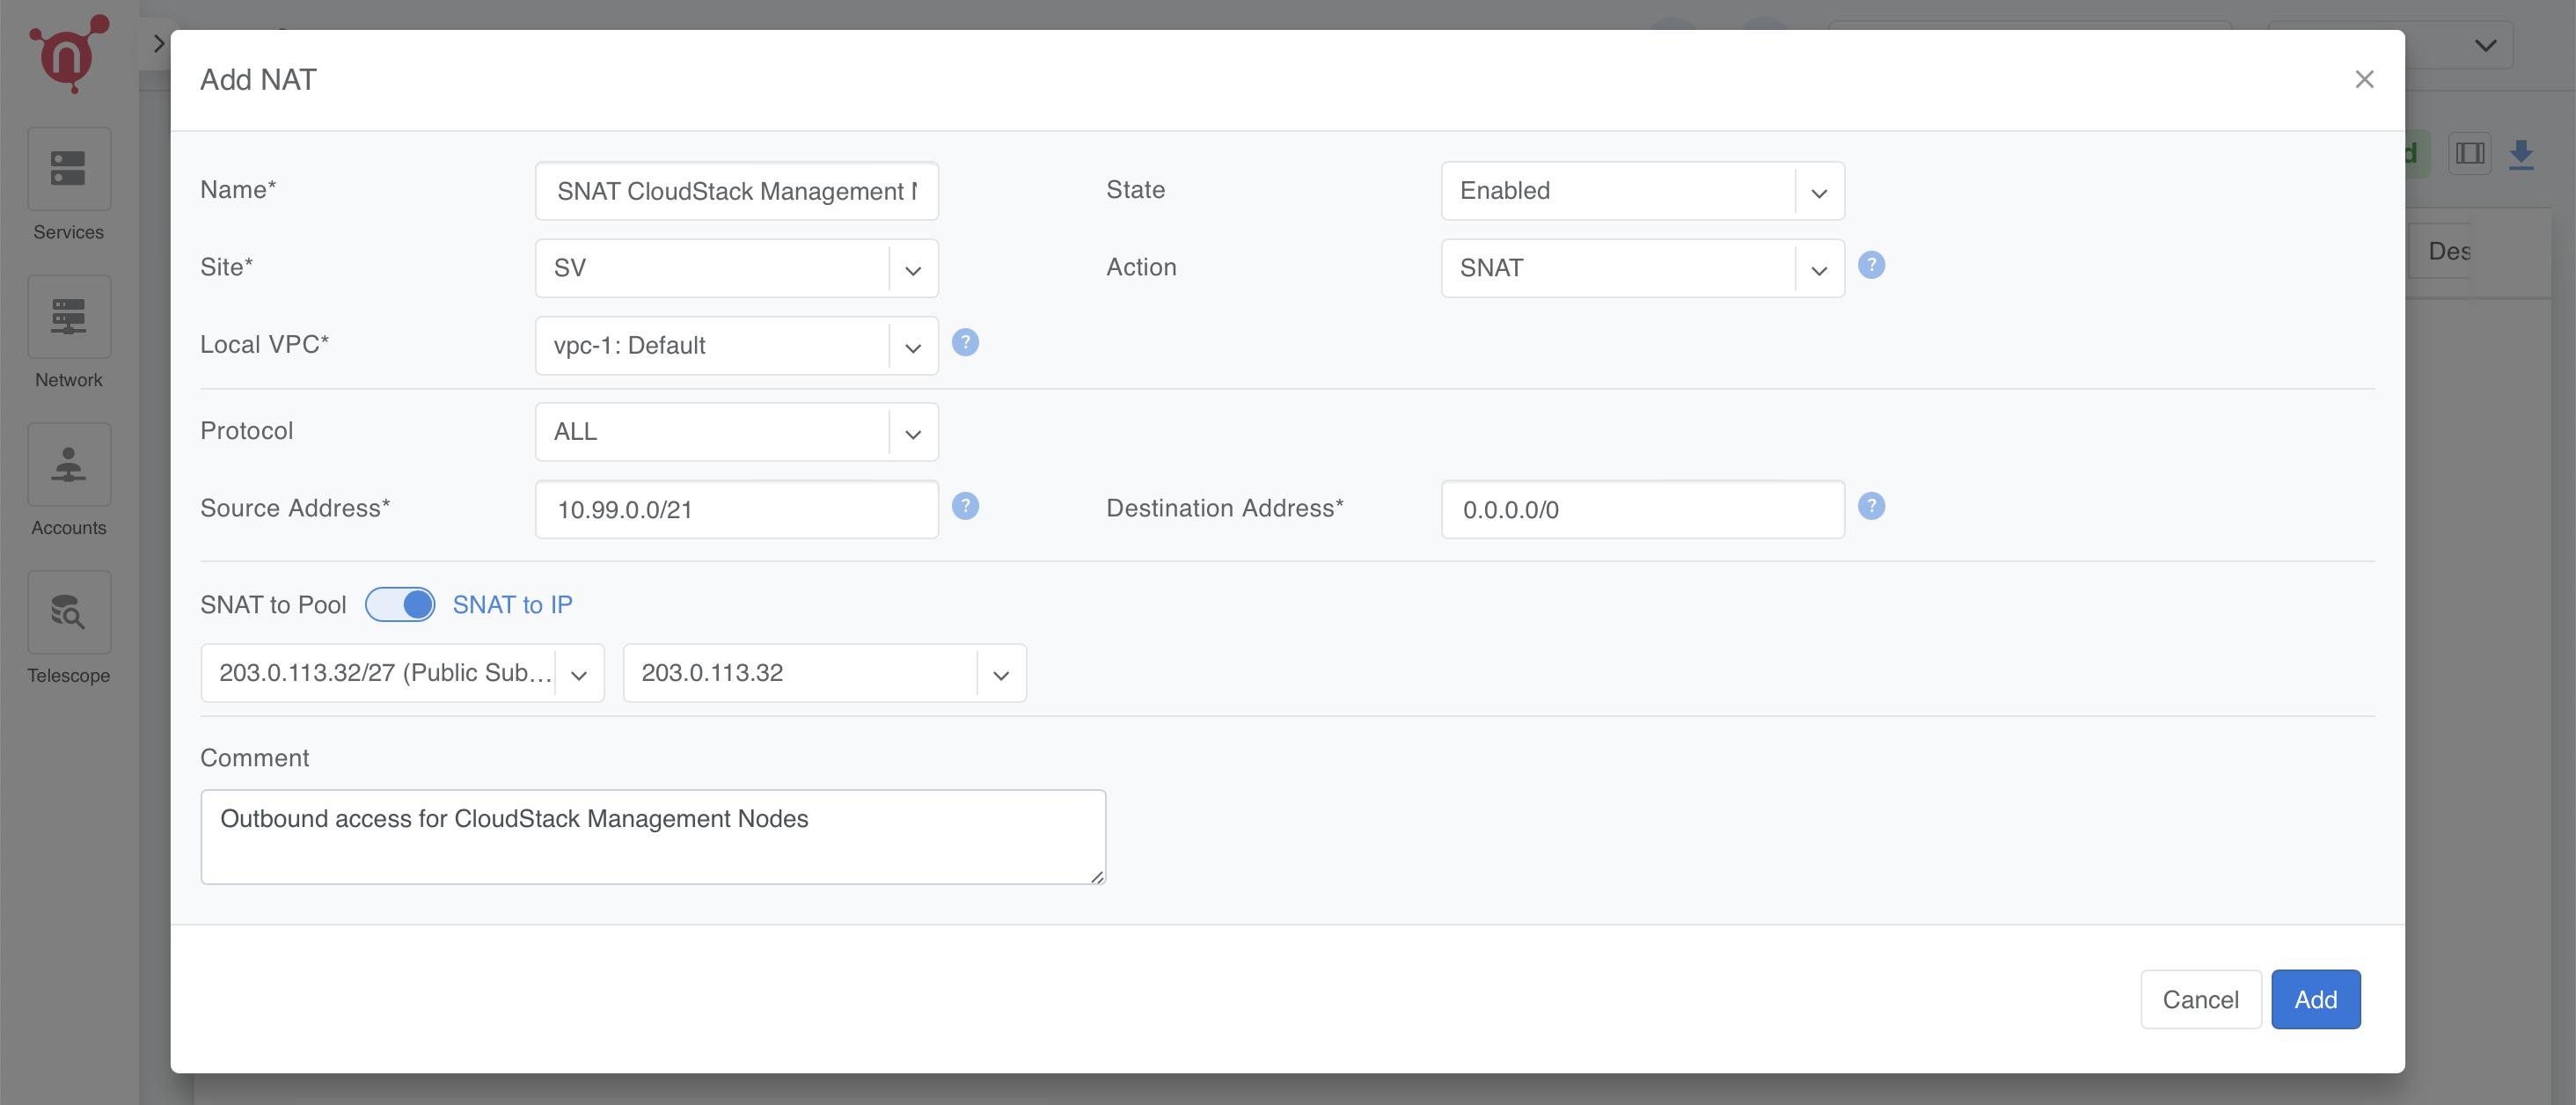Click the help icon beside Local VPC
The width and height of the screenshot is (2576, 1105).
pyautogui.click(x=965, y=343)
